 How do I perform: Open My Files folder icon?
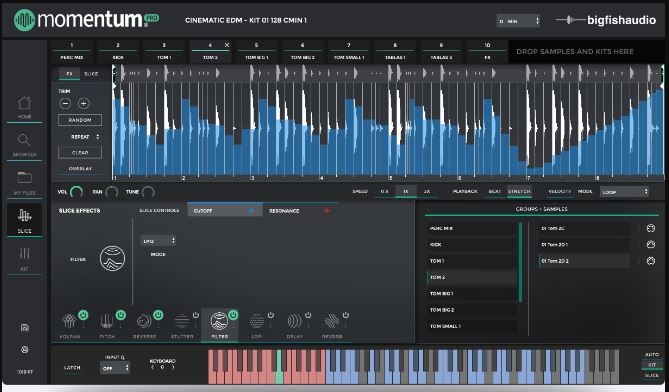pyautogui.click(x=24, y=177)
